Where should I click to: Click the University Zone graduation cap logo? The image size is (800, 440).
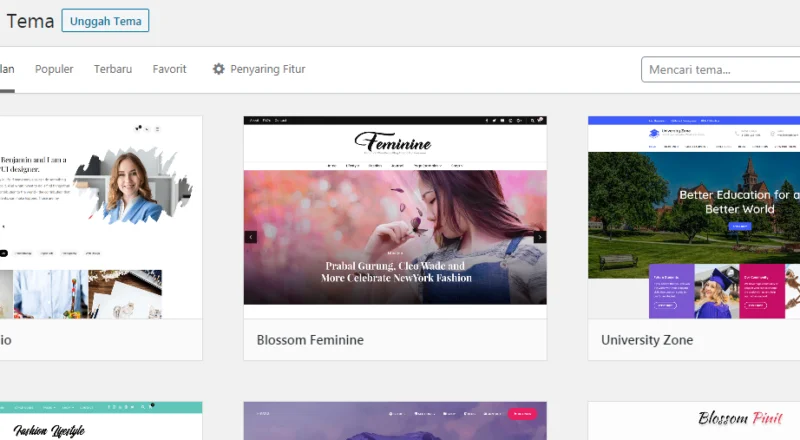coord(655,132)
